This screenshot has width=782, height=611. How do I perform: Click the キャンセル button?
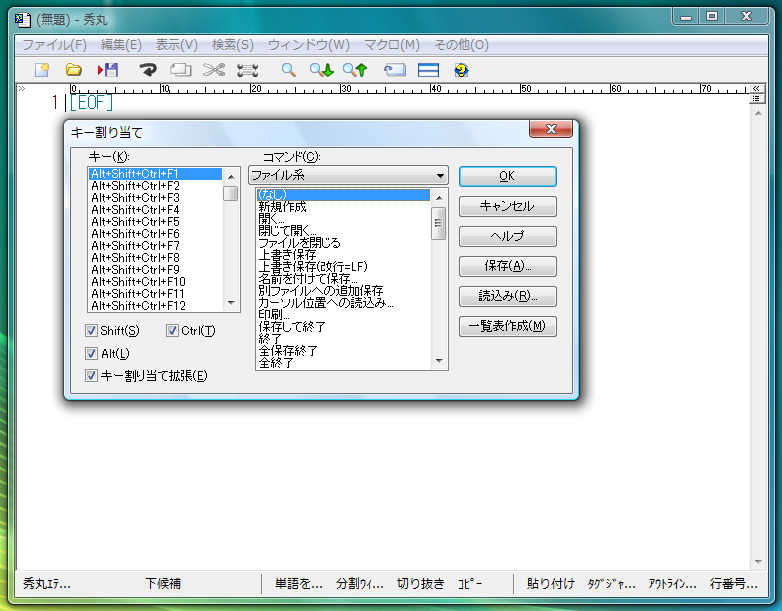tap(508, 206)
